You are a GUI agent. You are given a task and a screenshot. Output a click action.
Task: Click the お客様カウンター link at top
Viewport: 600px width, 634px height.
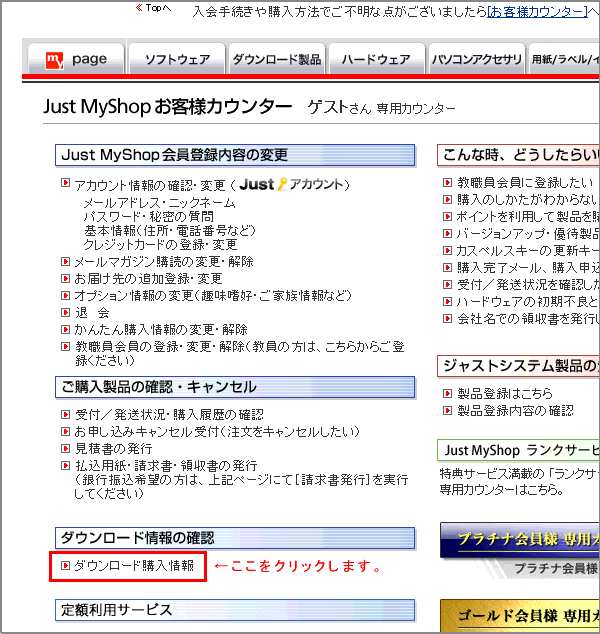[535, 11]
